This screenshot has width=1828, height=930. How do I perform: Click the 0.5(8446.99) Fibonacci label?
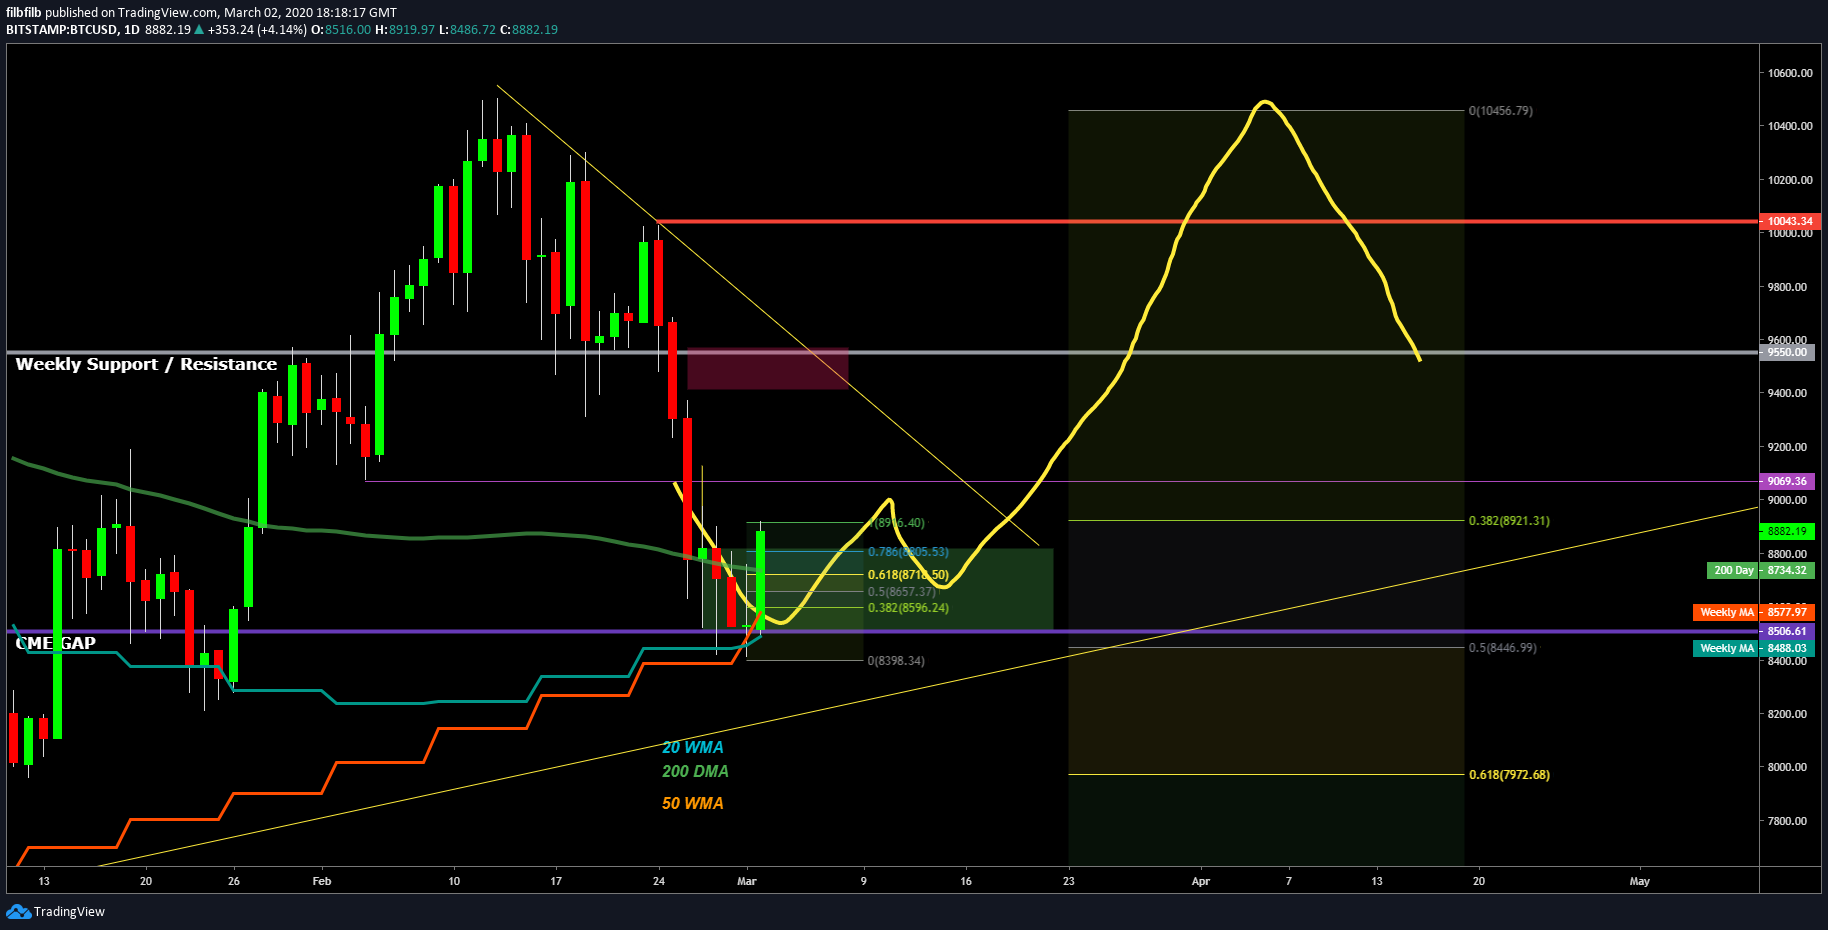coord(1502,648)
